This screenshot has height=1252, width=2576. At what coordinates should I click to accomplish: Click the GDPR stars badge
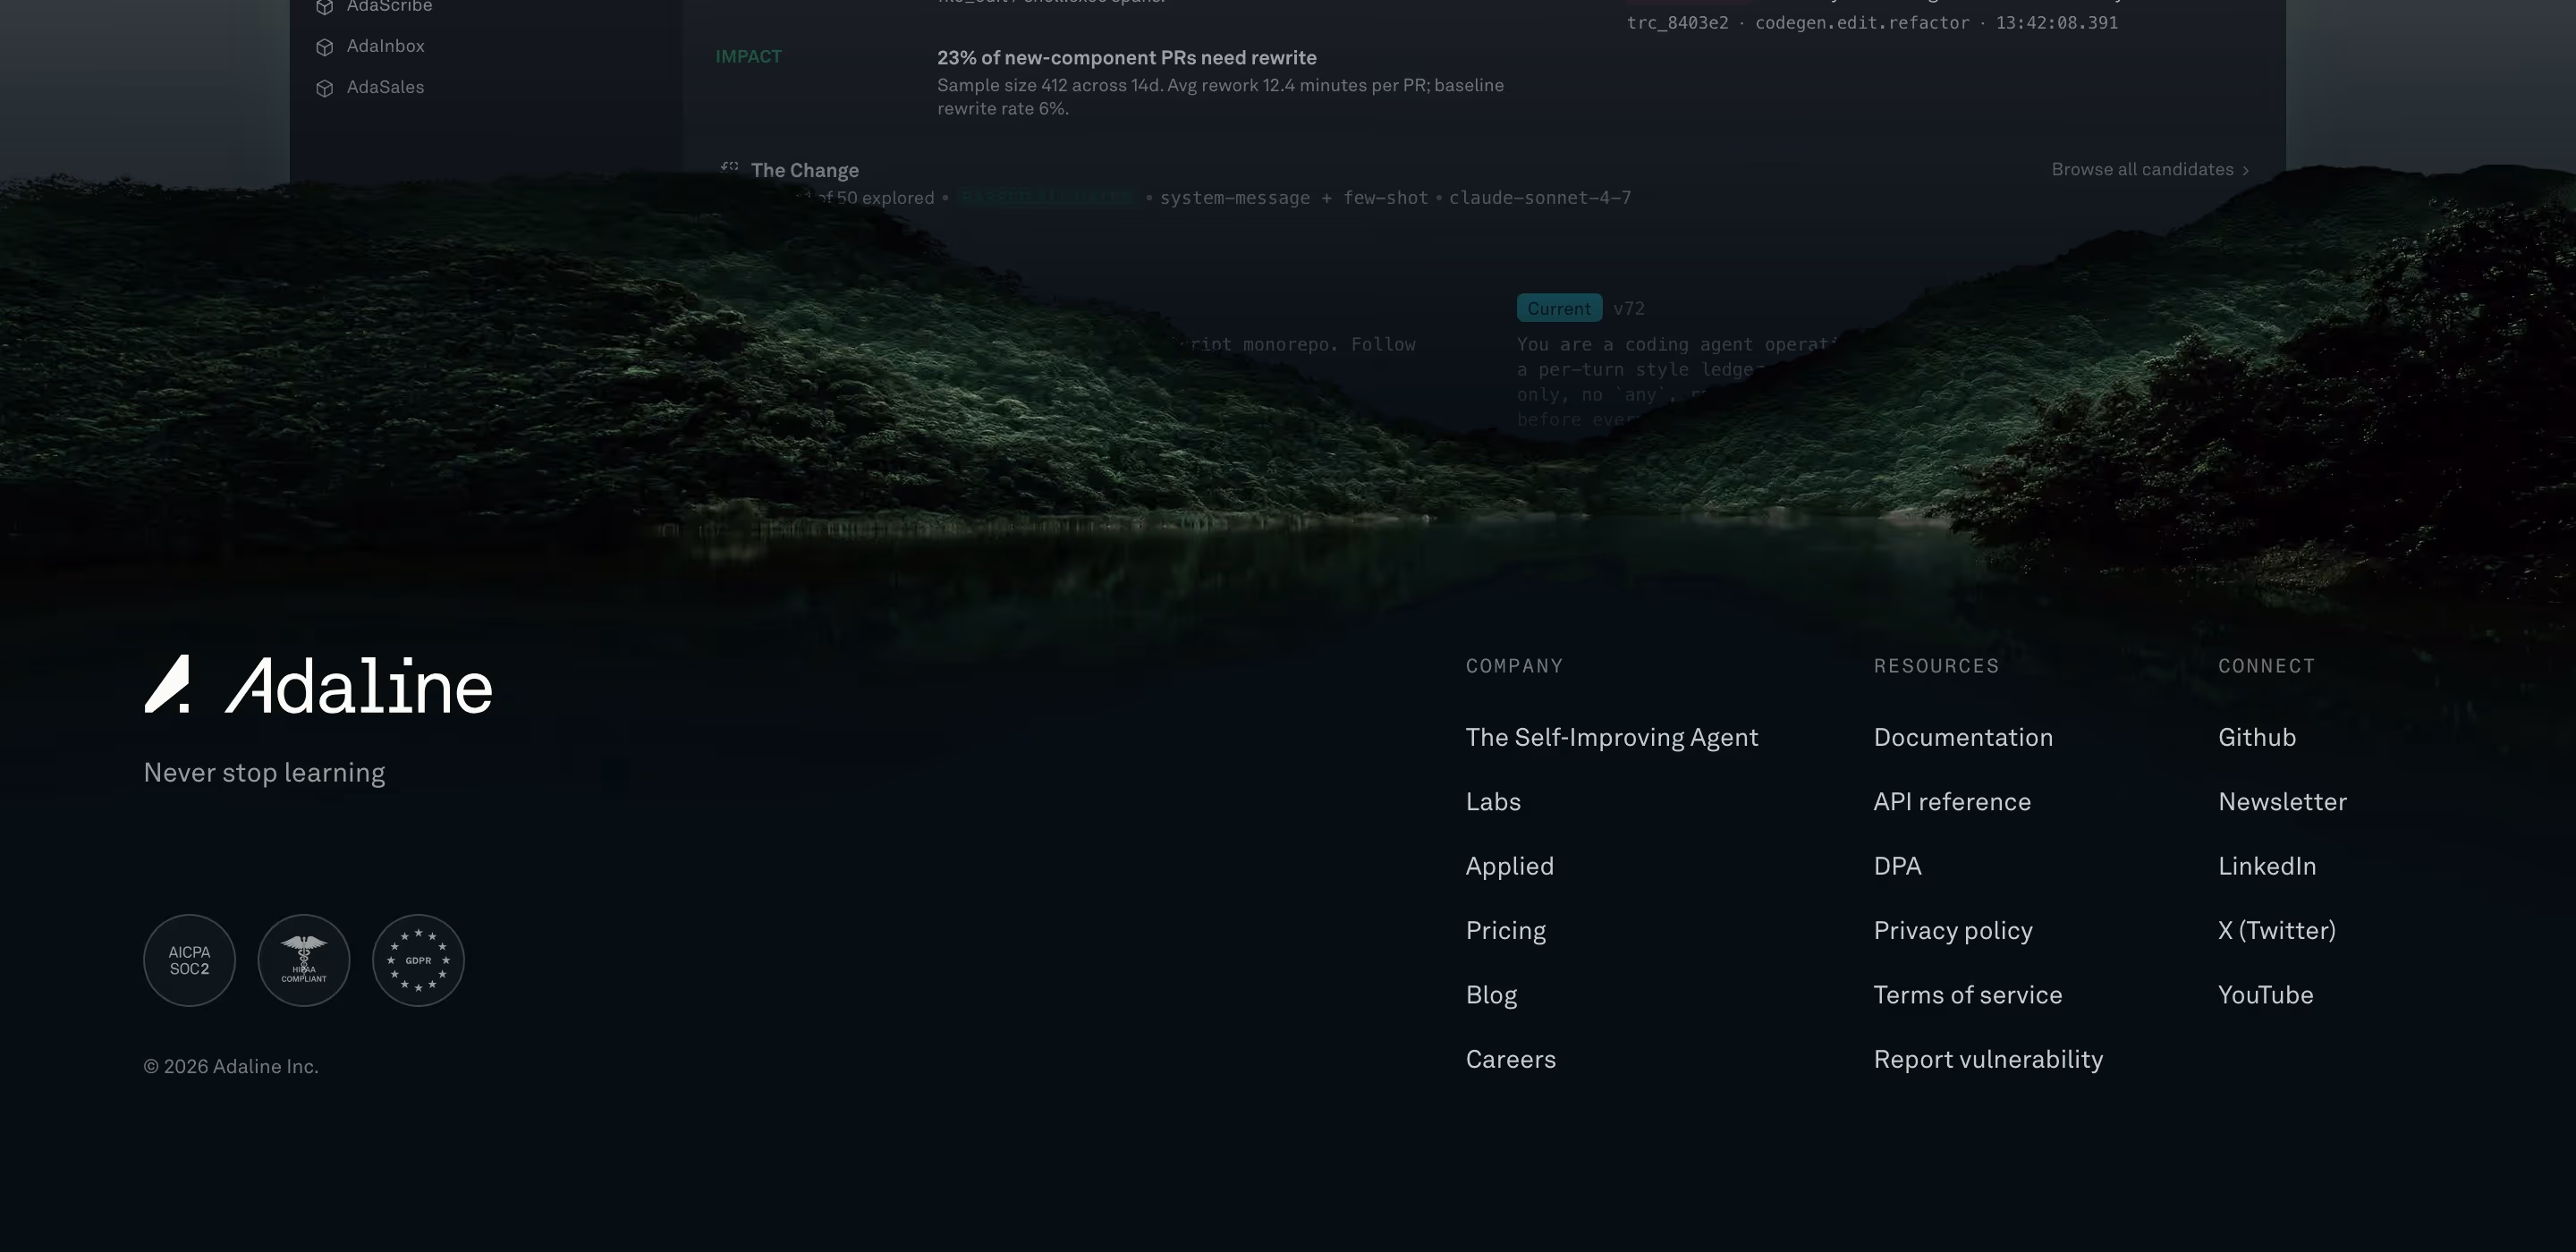pyautogui.click(x=418, y=960)
